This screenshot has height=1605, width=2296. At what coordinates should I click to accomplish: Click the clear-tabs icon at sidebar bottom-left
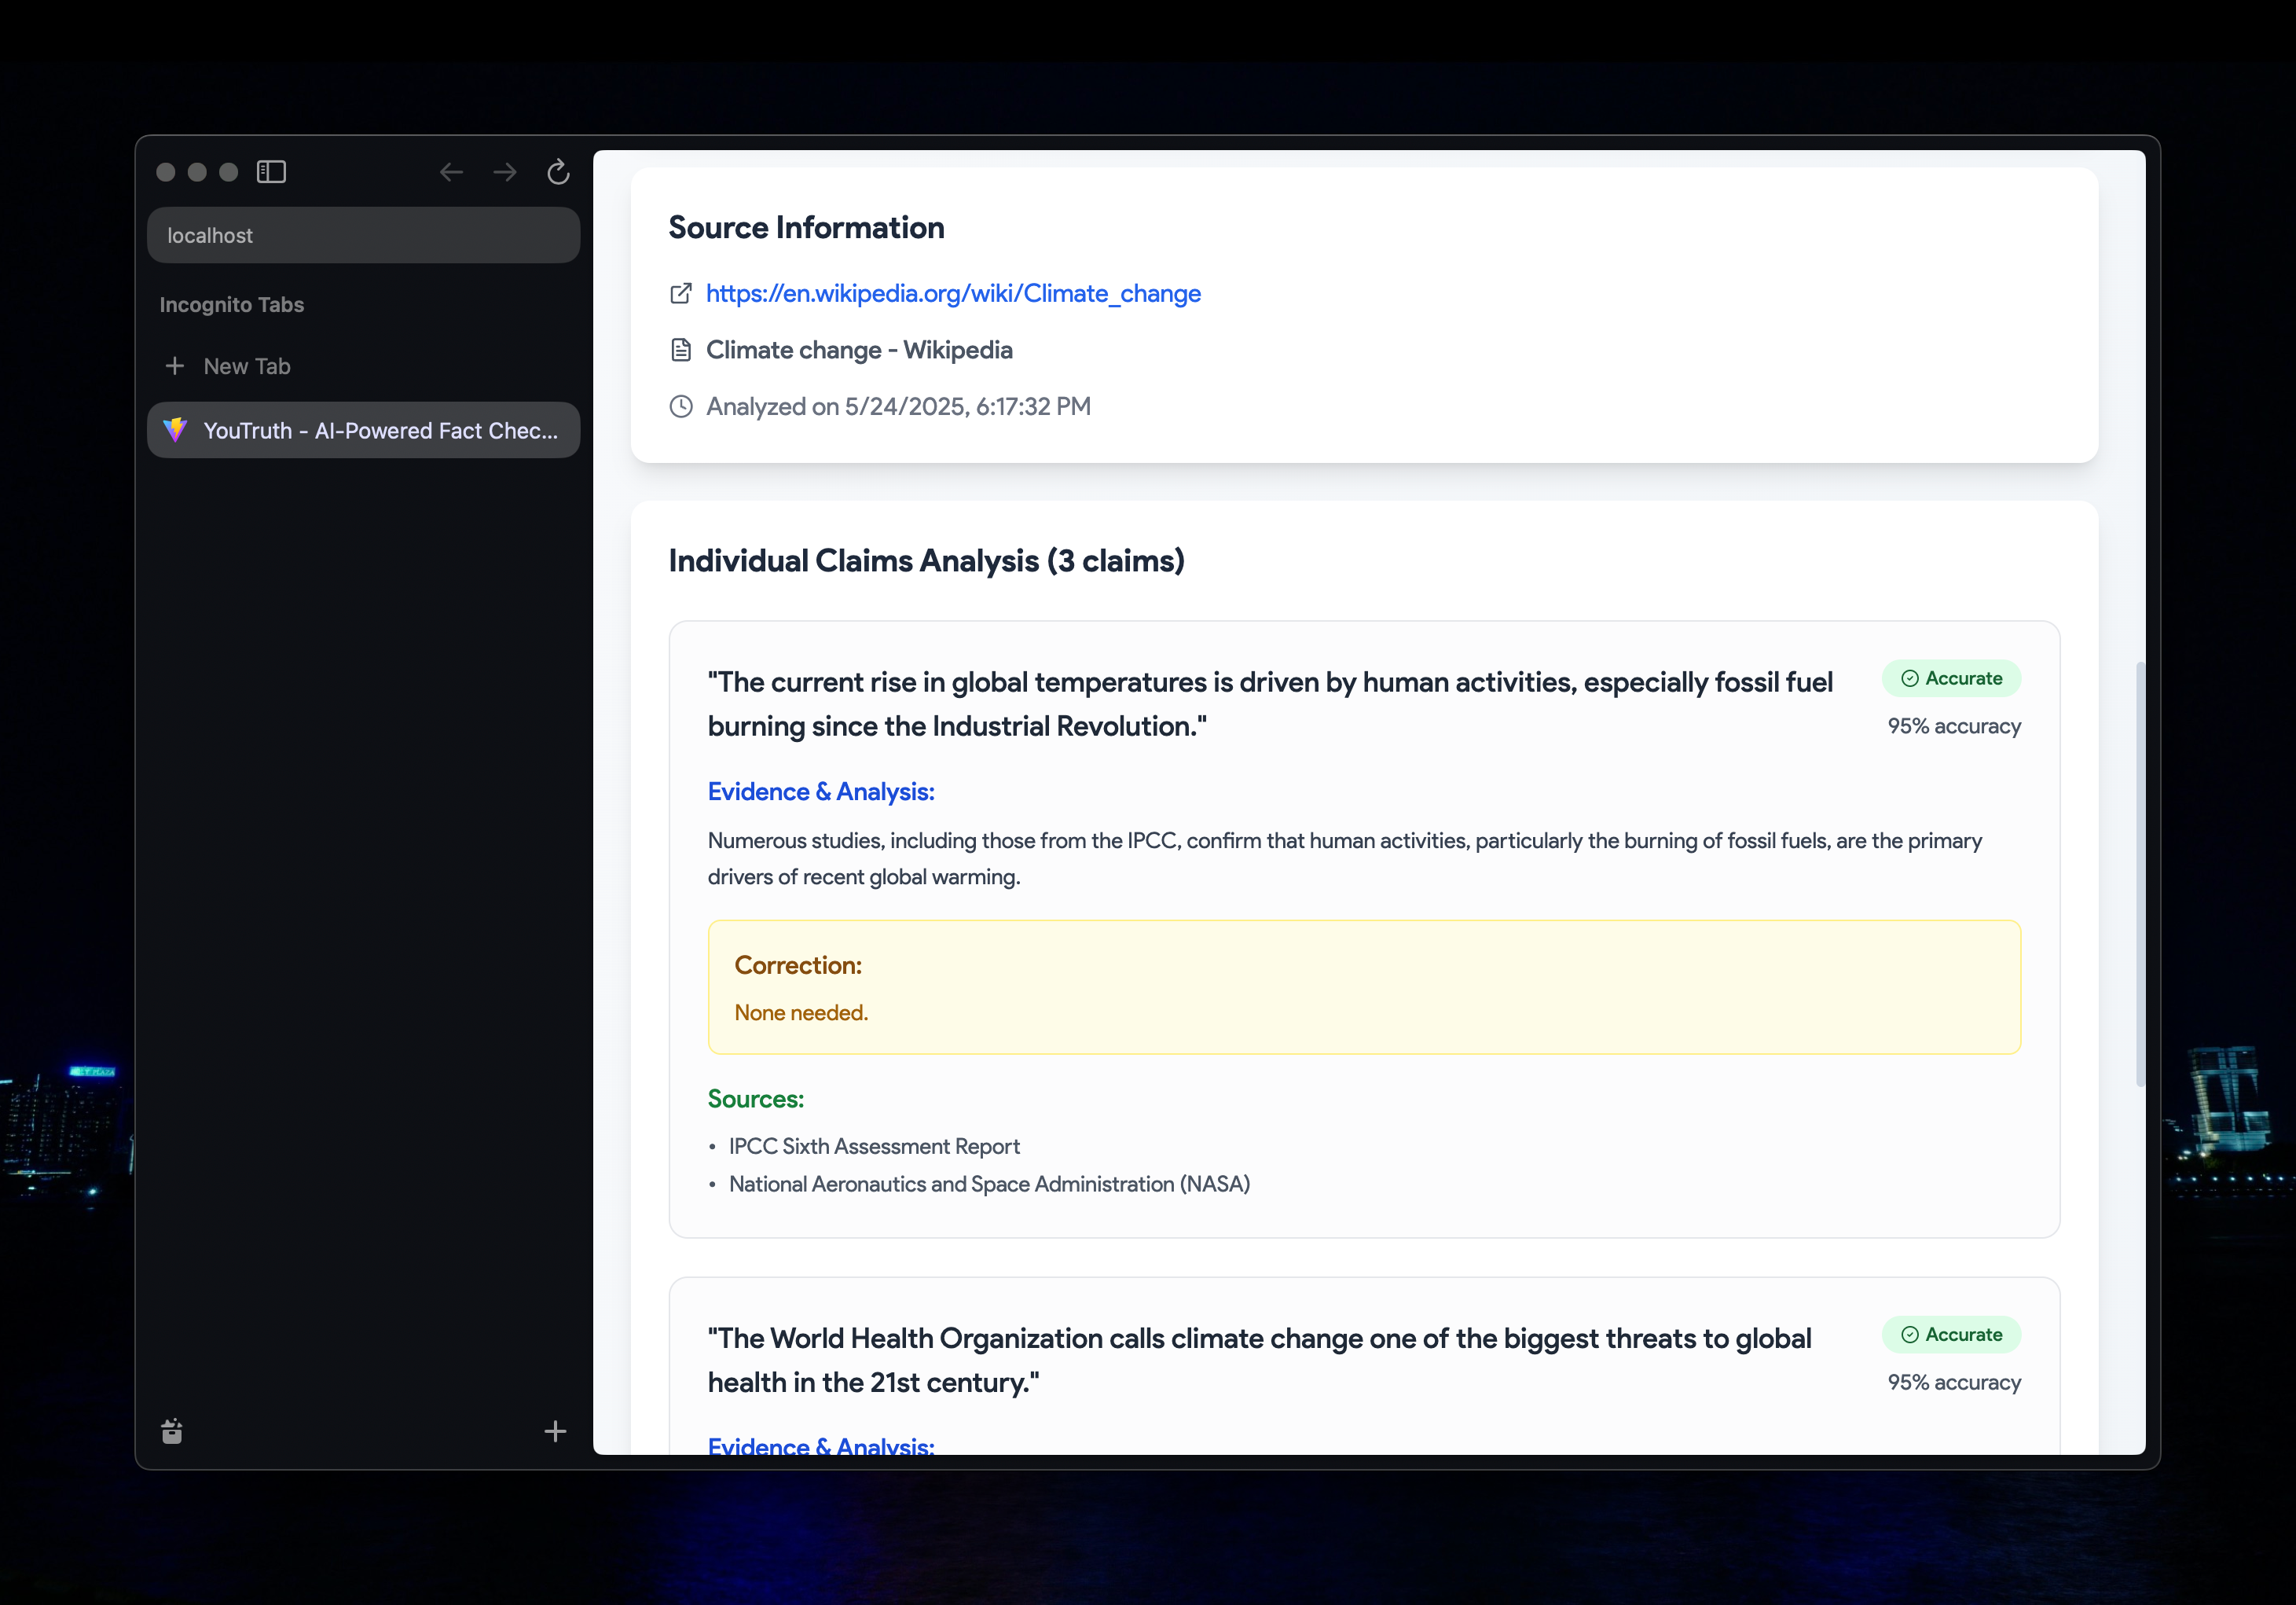(x=172, y=1432)
